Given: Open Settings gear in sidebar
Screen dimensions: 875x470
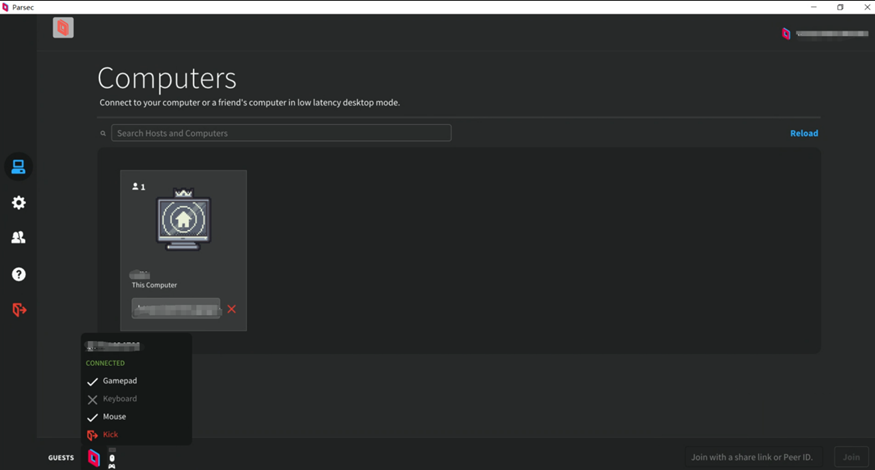Looking at the screenshot, I should click(18, 202).
